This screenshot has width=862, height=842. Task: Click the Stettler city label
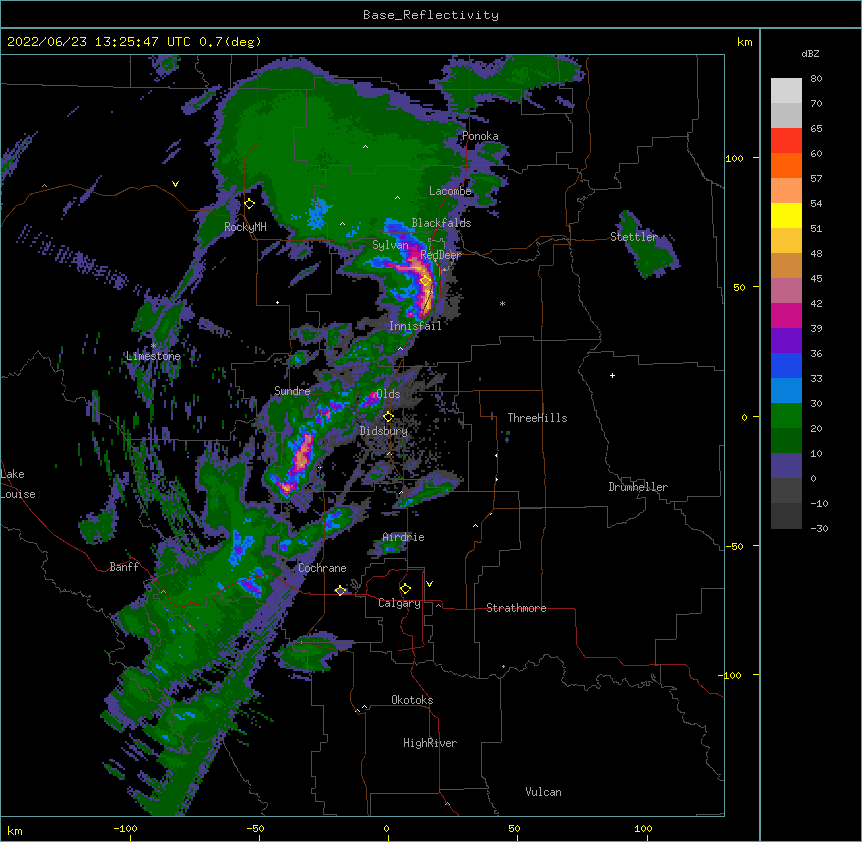(634, 237)
